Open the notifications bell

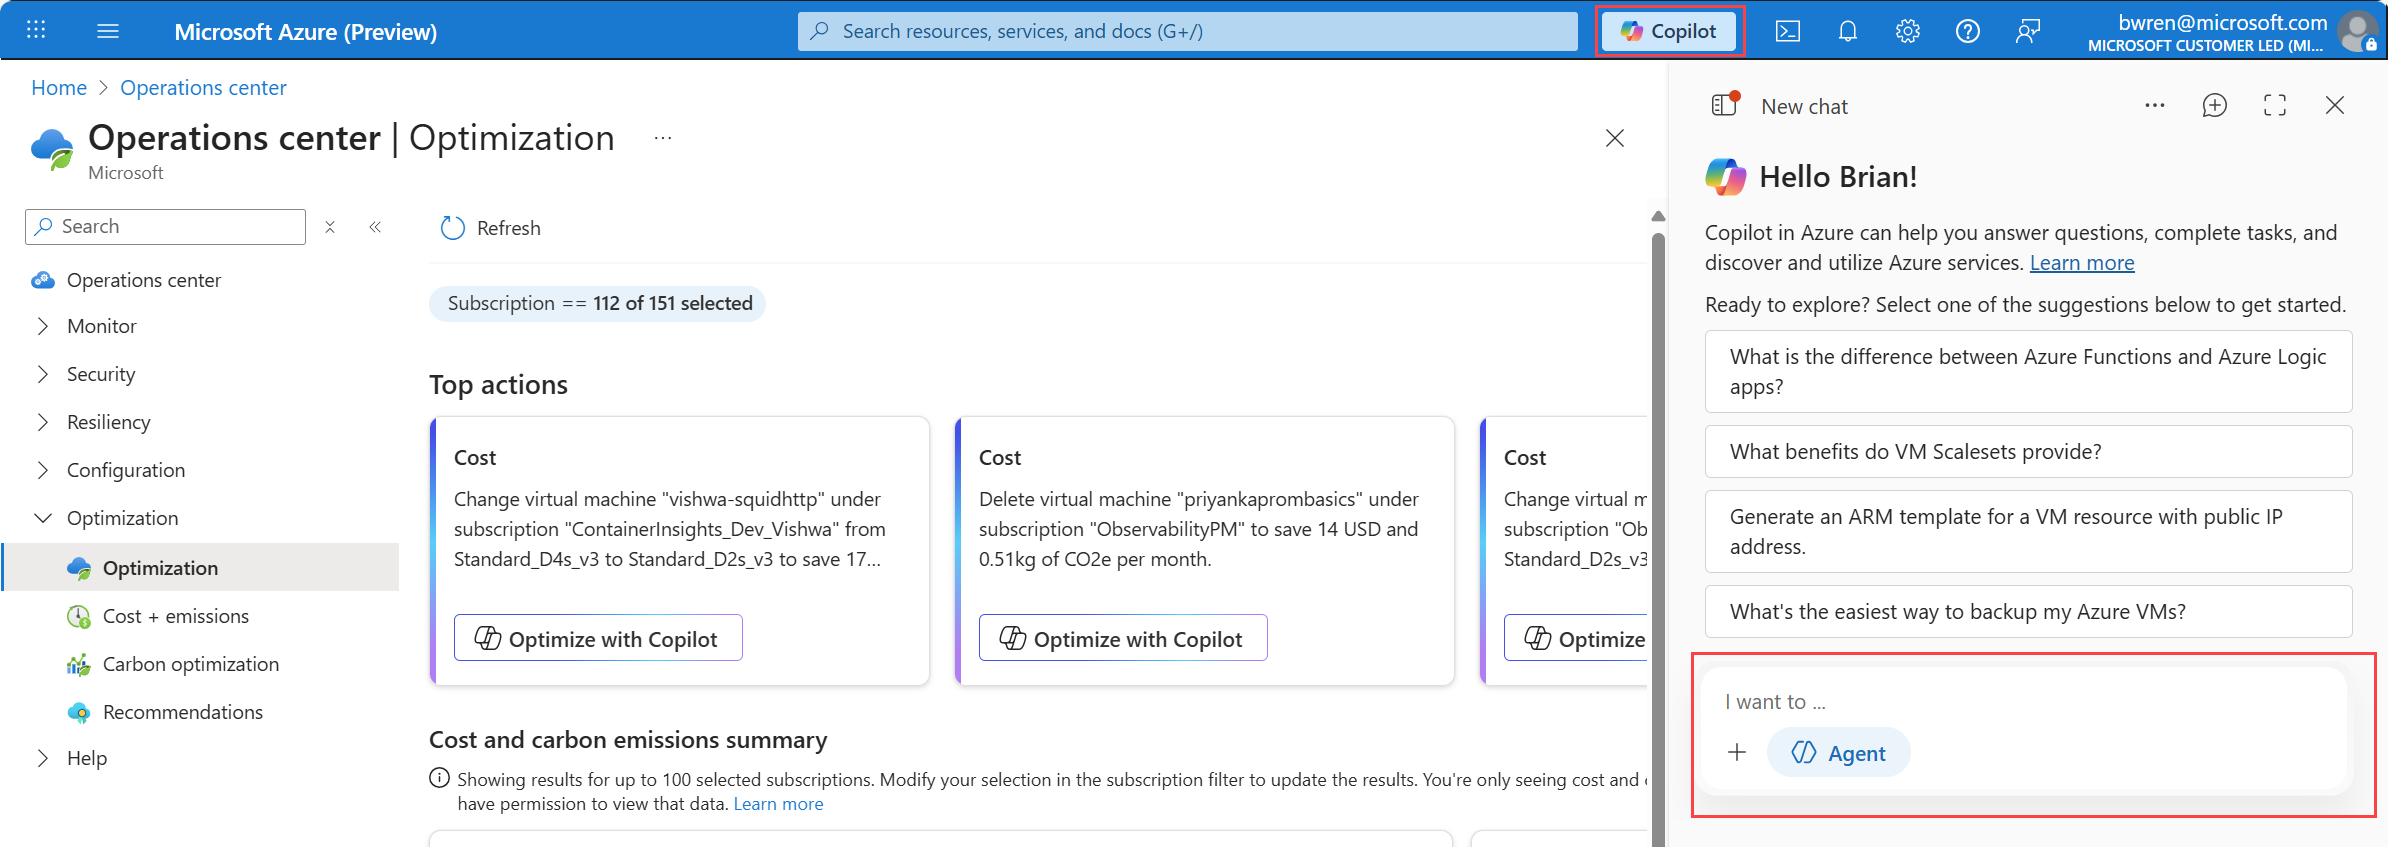point(1847,32)
